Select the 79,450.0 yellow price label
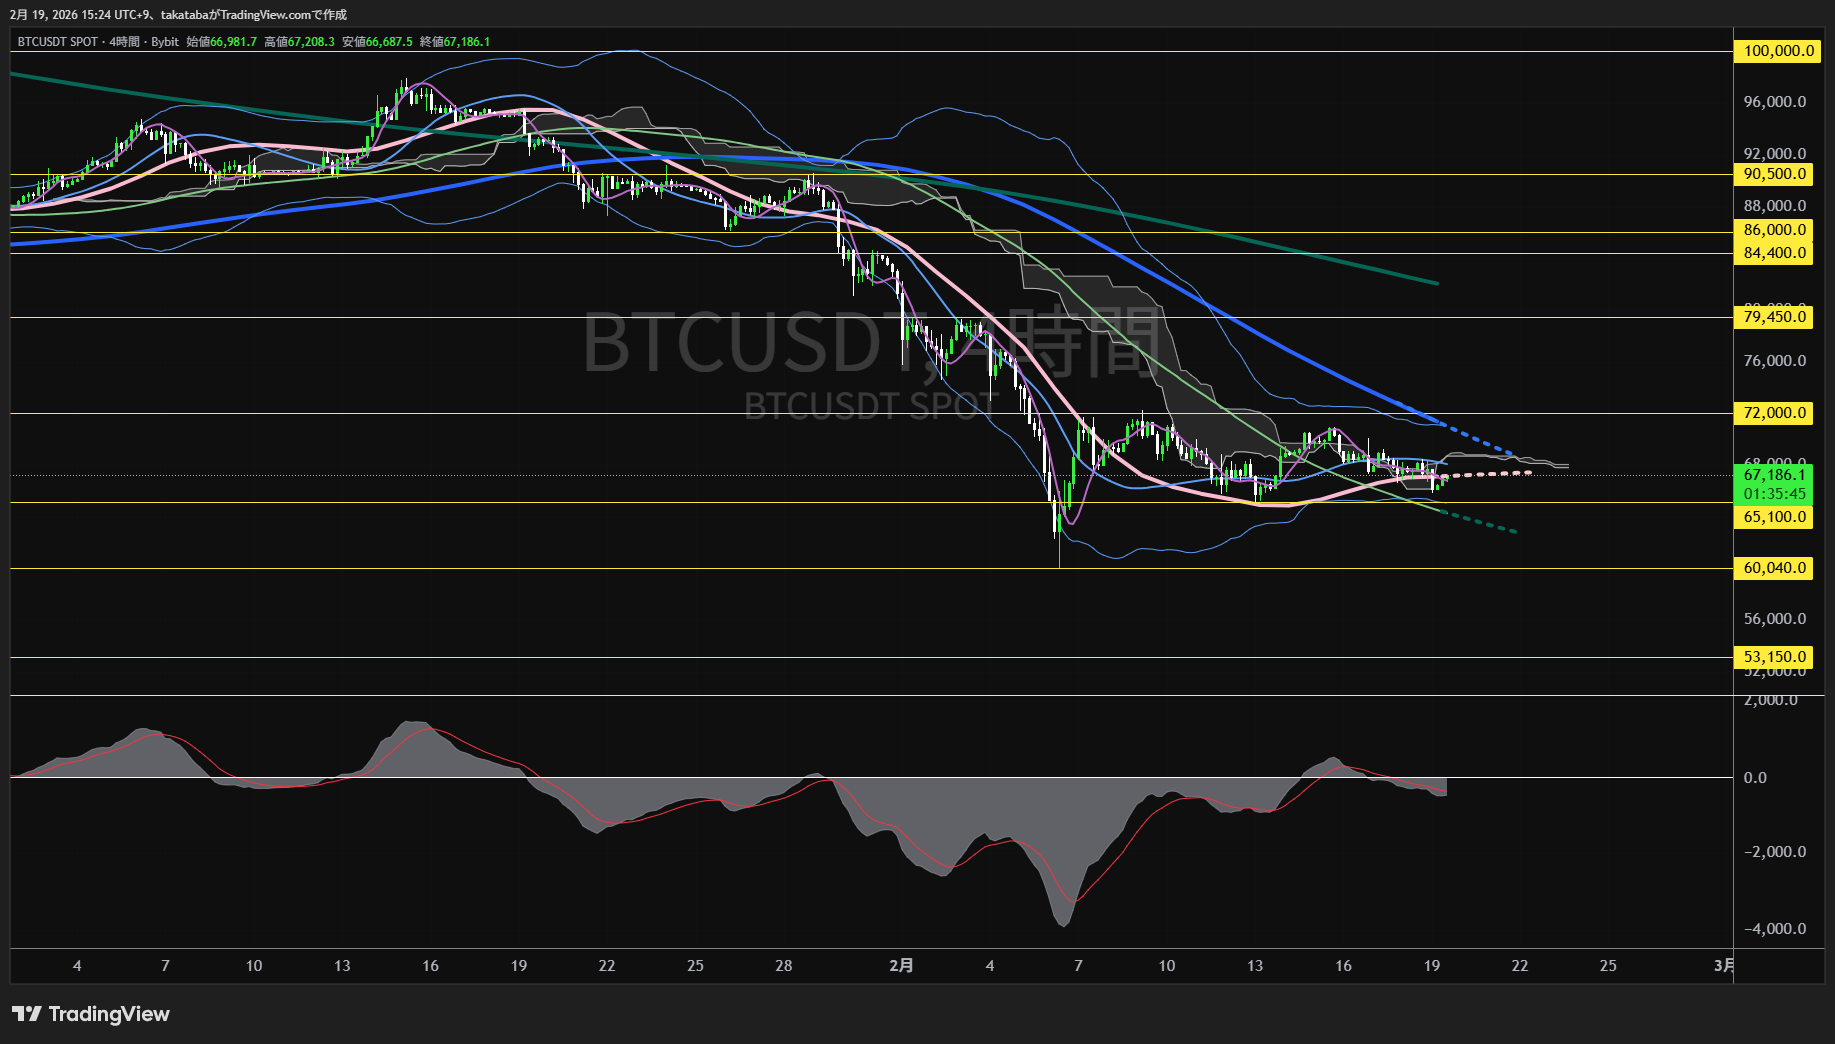 coord(1775,317)
